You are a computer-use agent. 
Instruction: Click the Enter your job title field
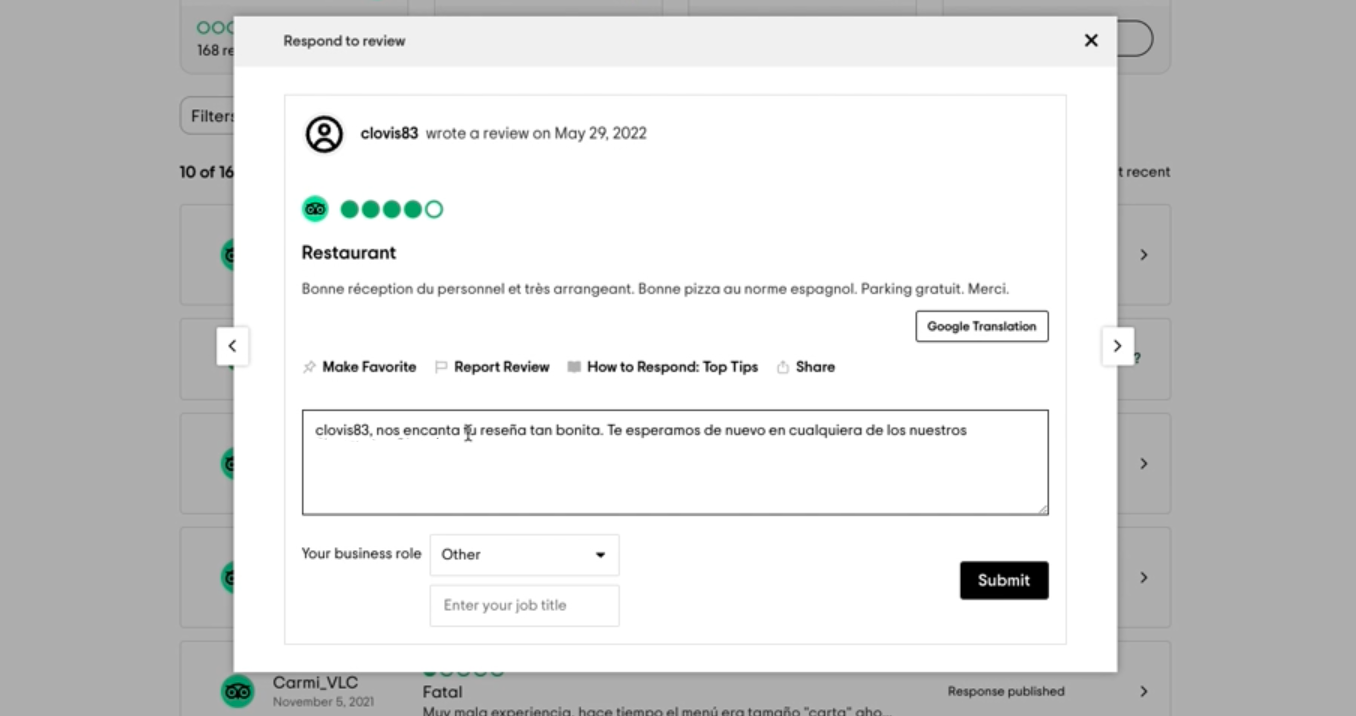524,606
